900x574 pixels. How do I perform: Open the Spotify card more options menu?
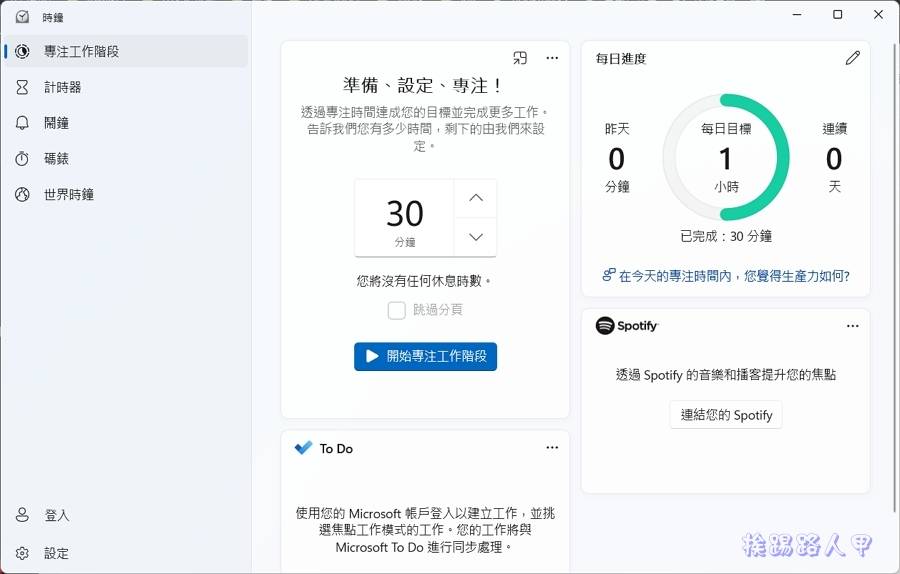[852, 326]
